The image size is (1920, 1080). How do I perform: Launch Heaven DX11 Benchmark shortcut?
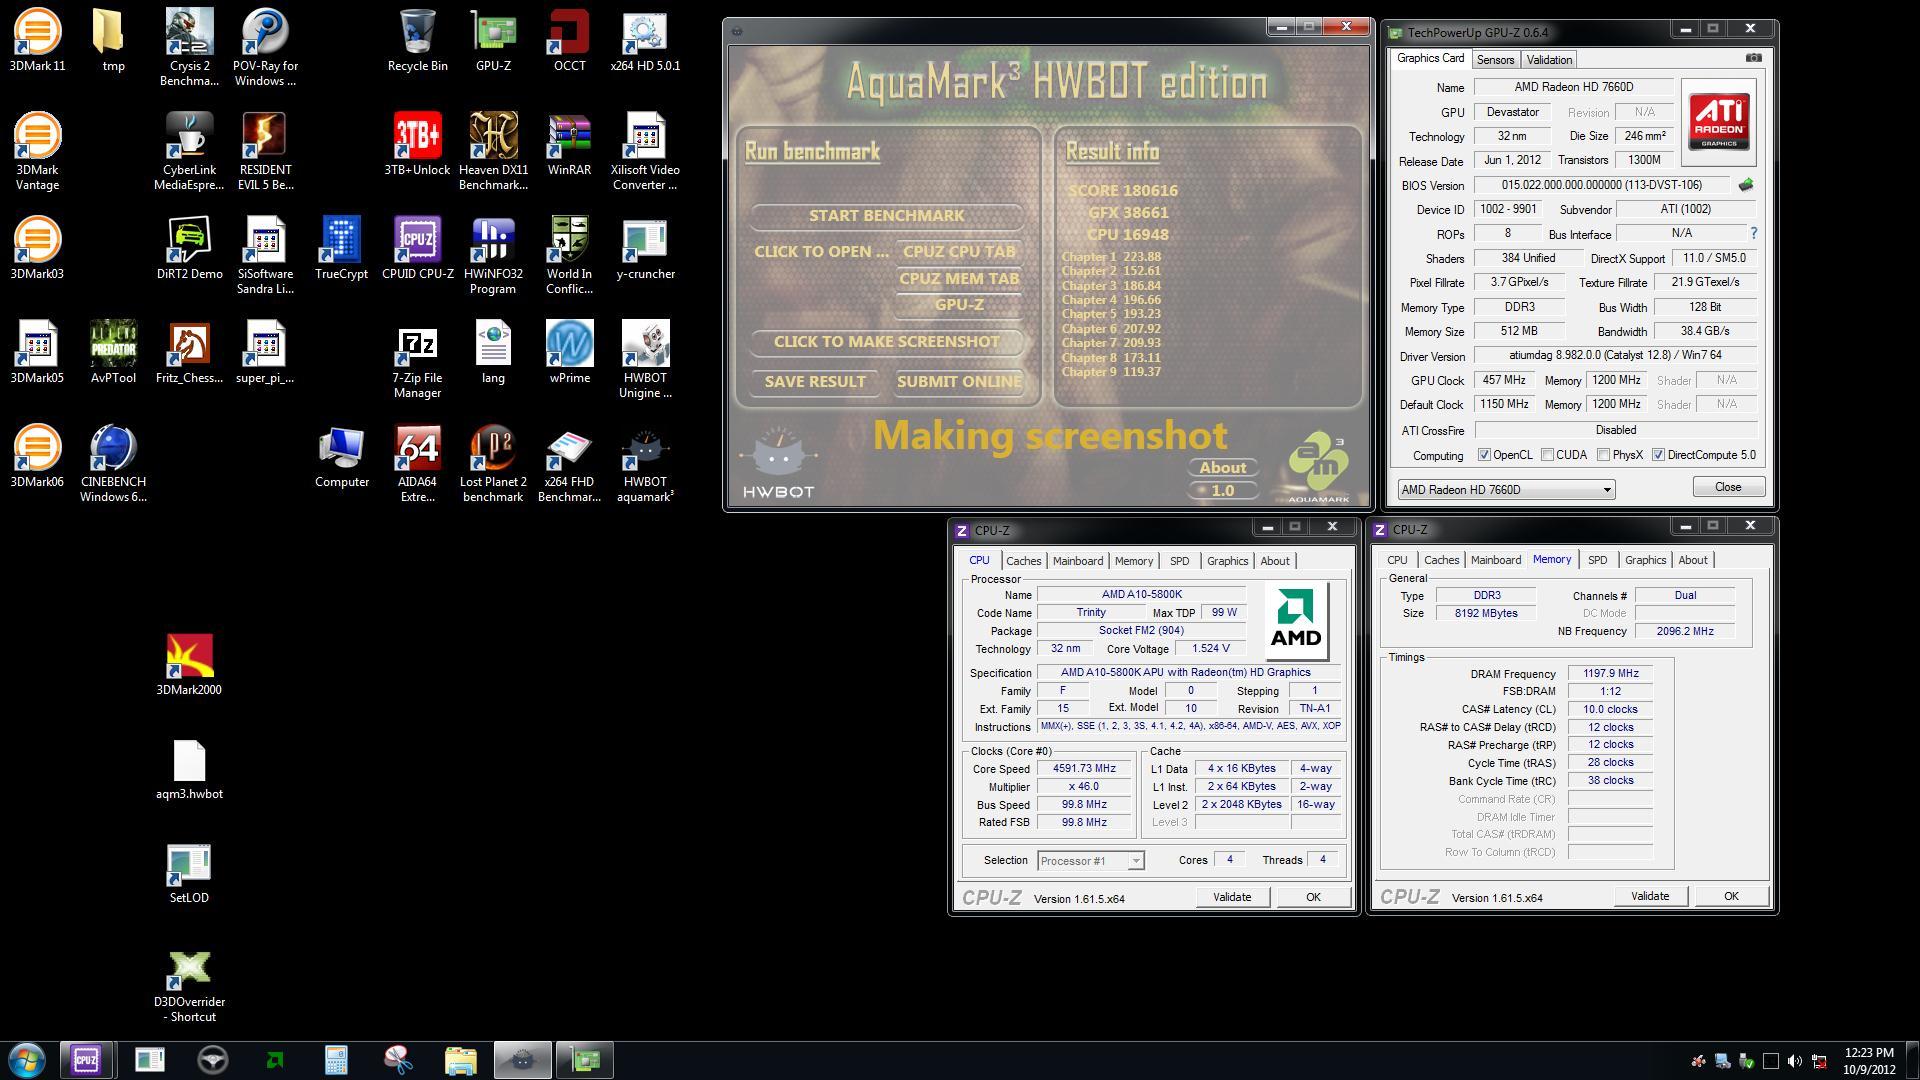pos(493,152)
